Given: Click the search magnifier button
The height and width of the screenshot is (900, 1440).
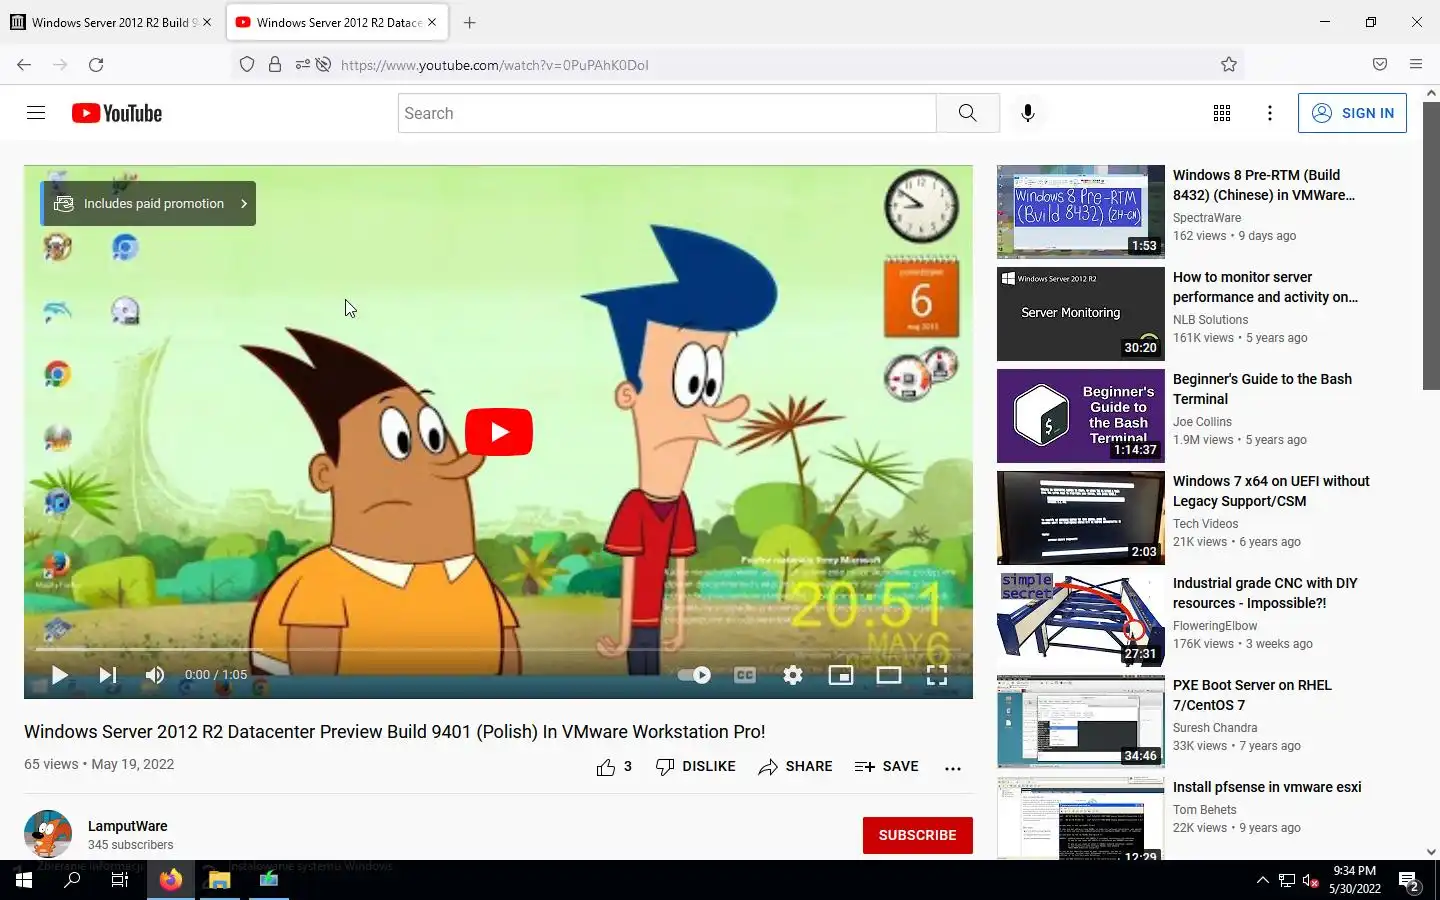Looking at the screenshot, I should (967, 113).
